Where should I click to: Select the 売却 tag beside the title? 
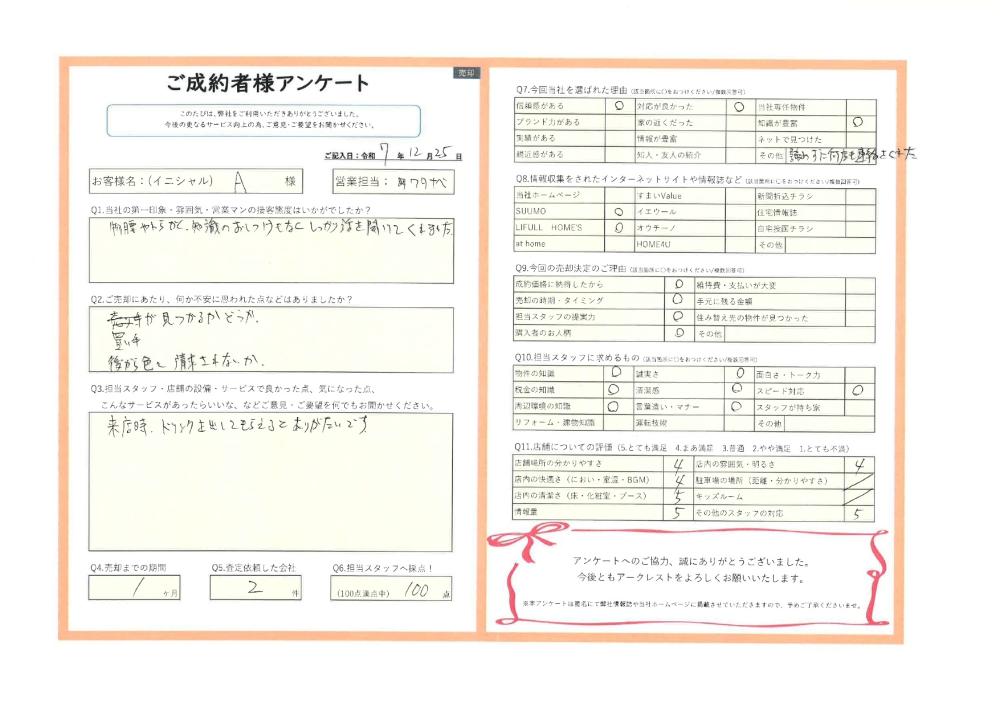[x=467, y=73]
